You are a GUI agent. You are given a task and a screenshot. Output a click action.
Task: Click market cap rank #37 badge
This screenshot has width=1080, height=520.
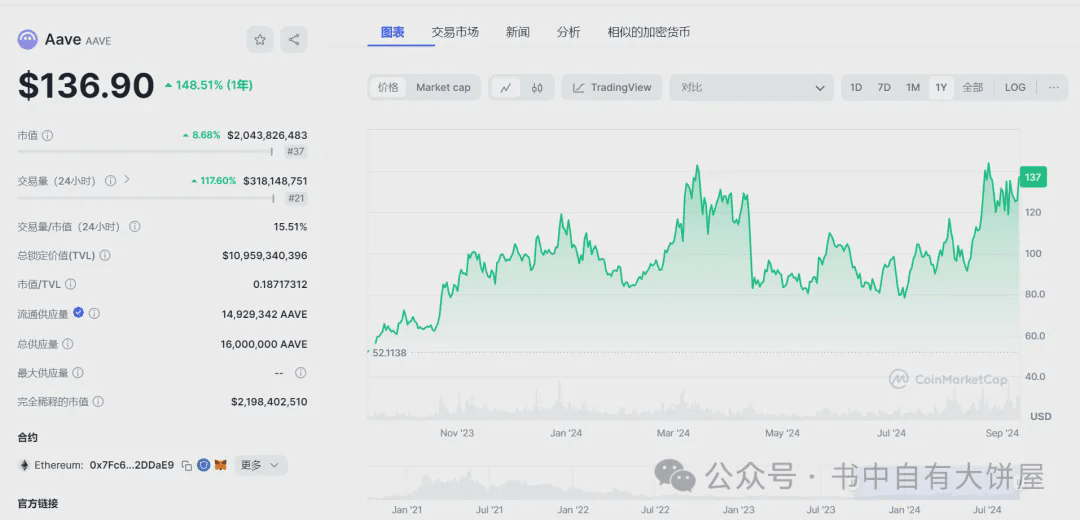coord(295,152)
